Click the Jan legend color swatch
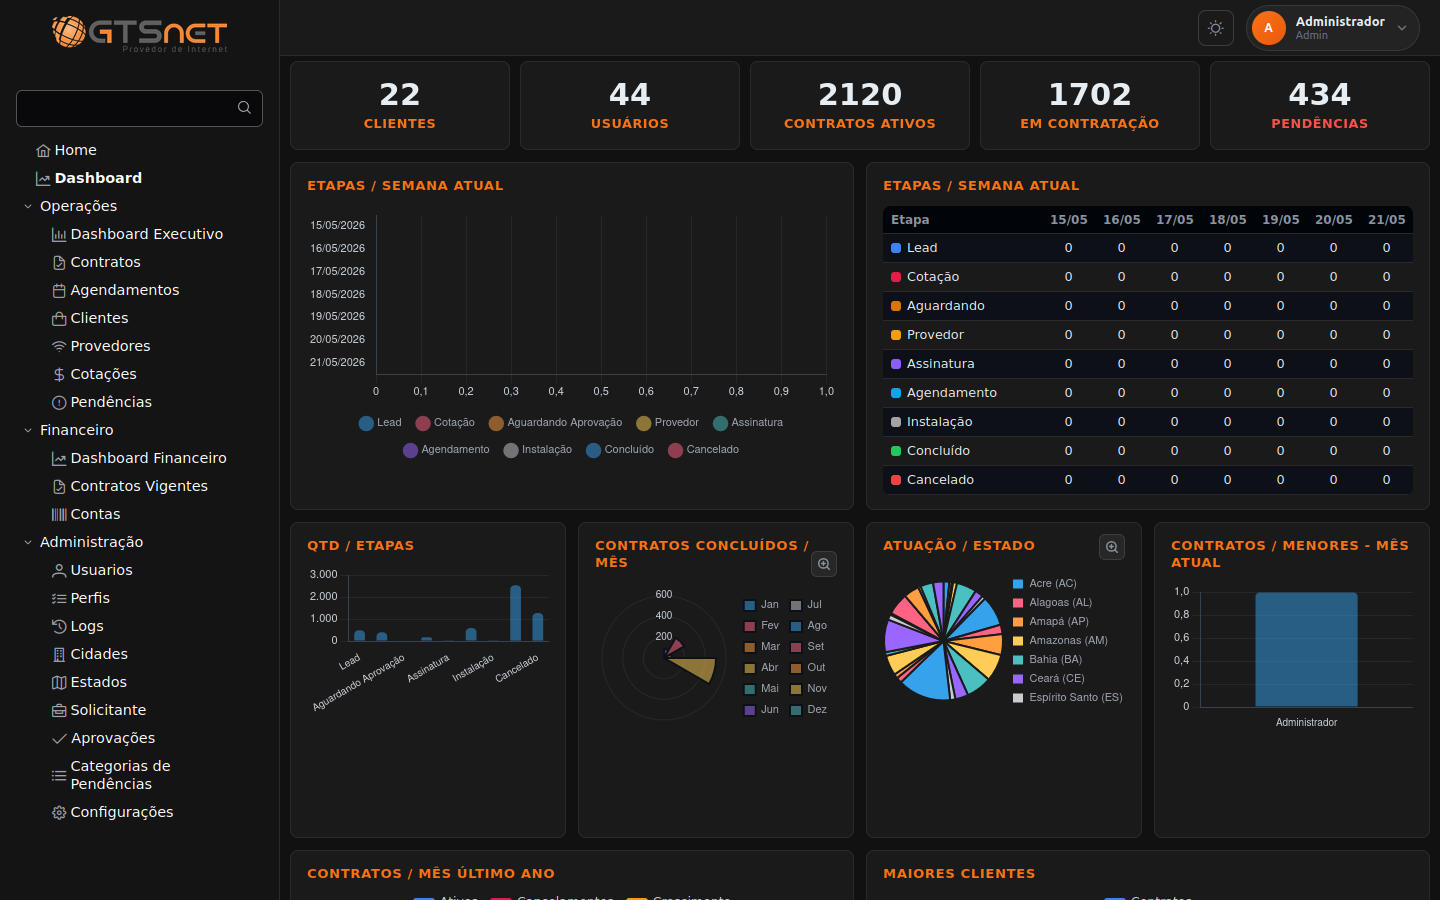 coord(750,605)
